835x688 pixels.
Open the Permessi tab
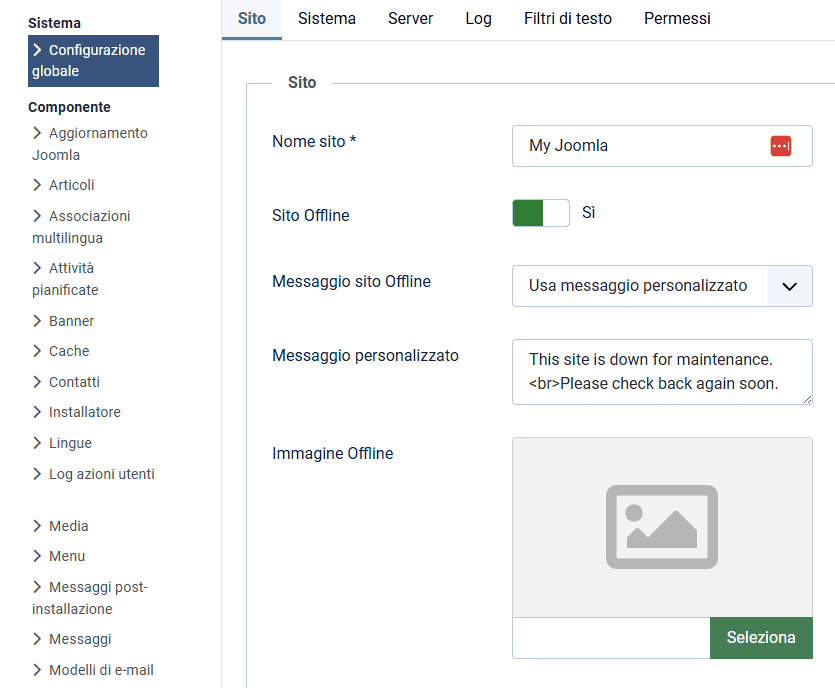[677, 19]
